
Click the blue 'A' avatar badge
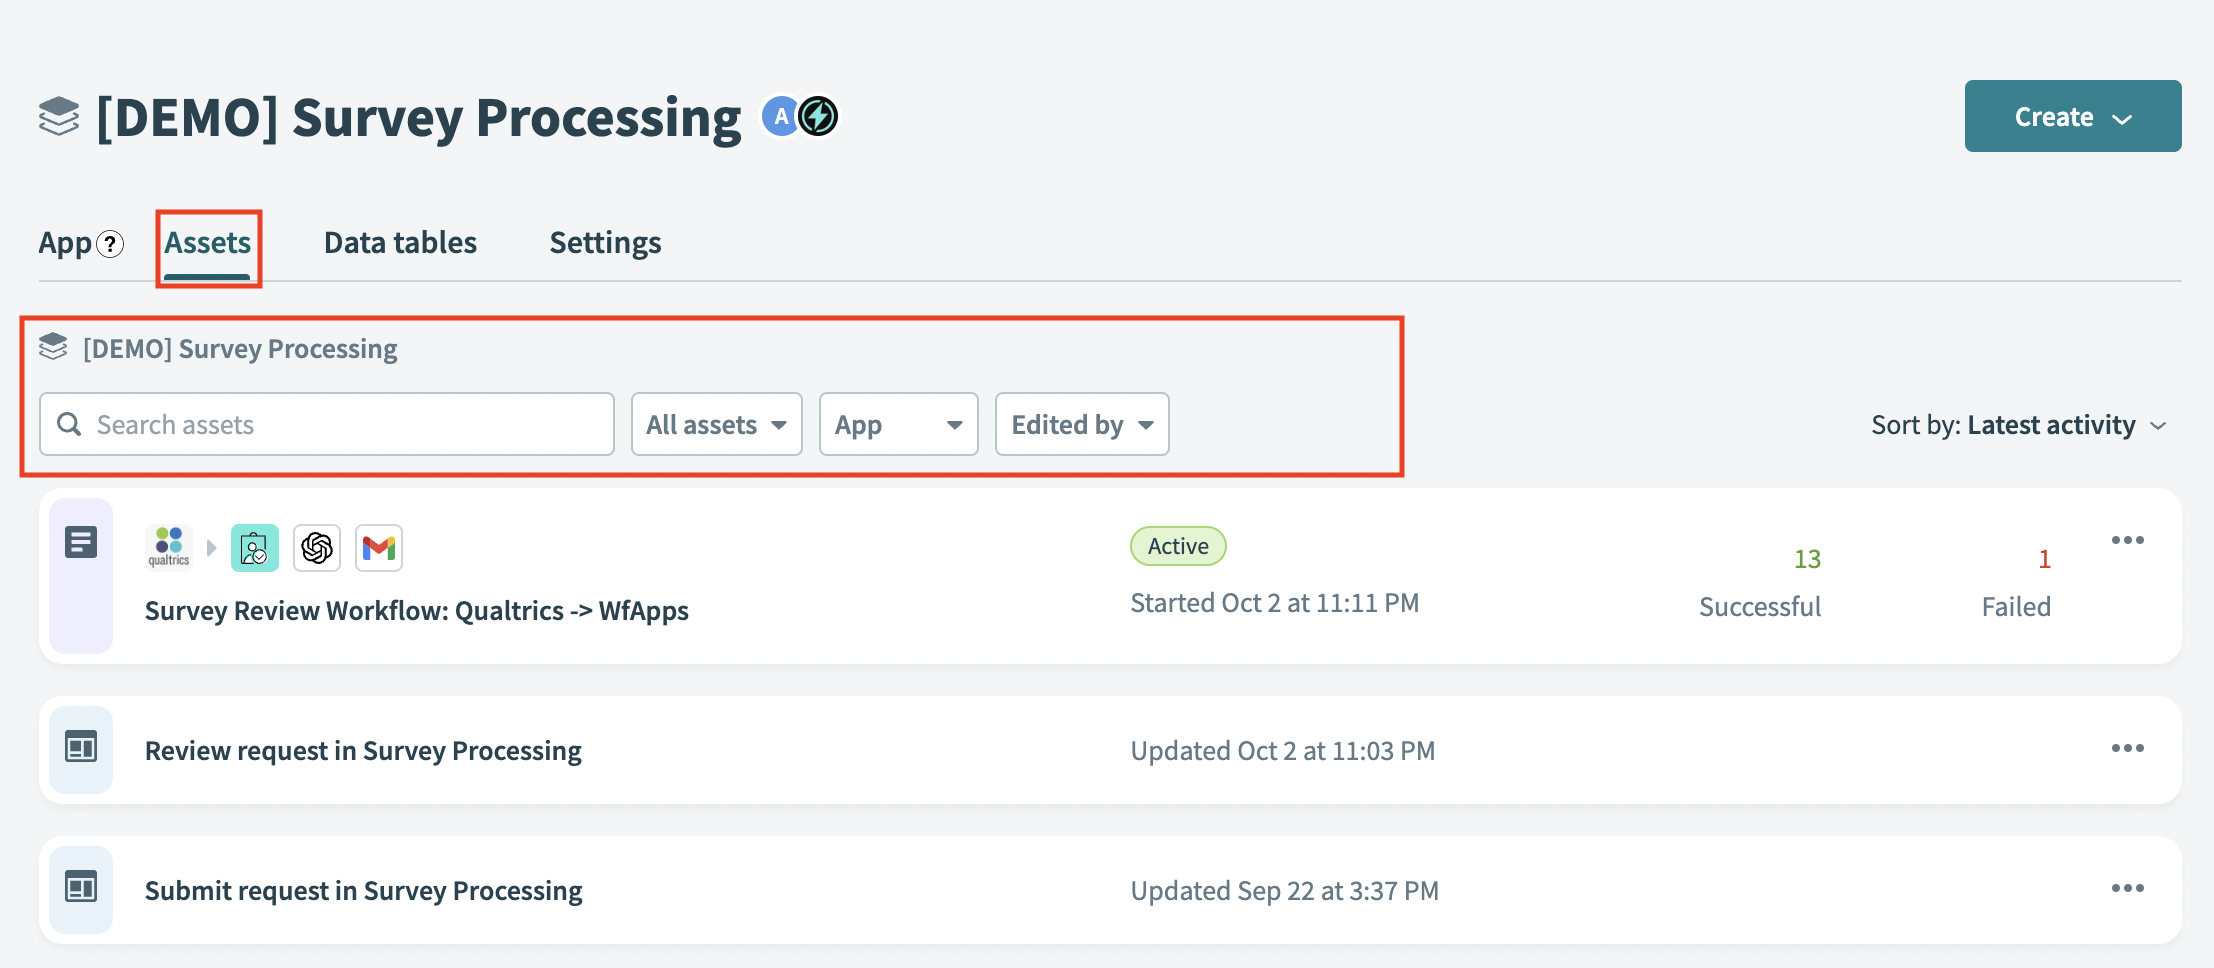[779, 115]
